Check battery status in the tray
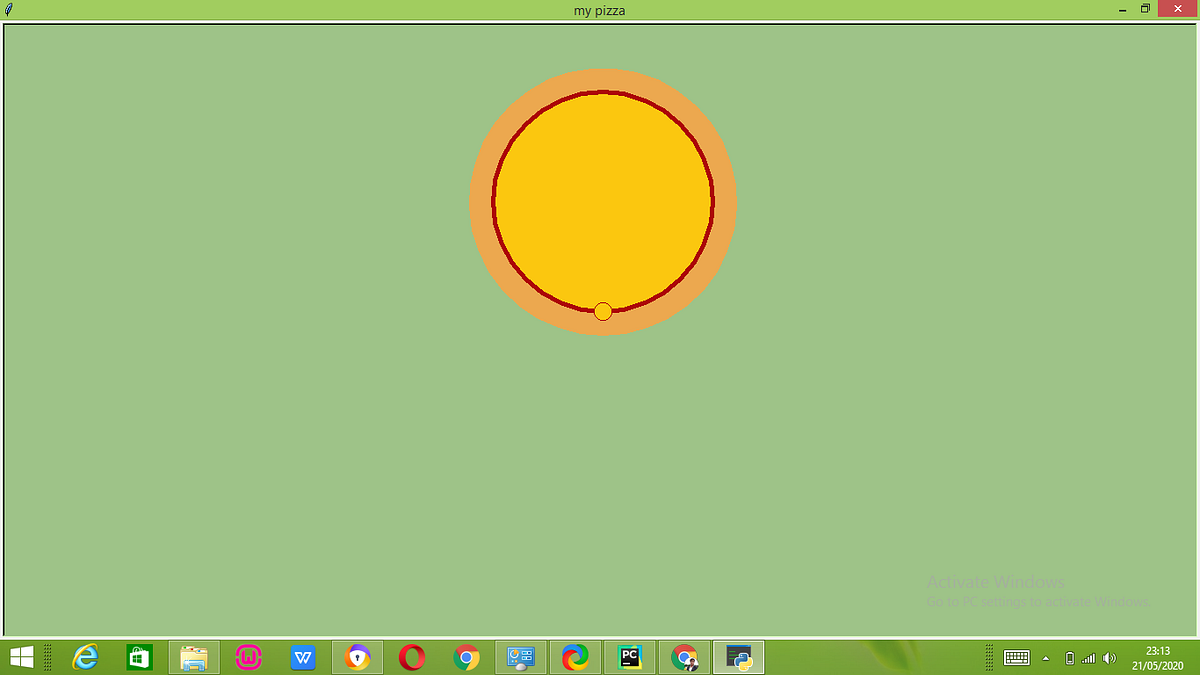The width and height of the screenshot is (1200, 675). pos(1071,657)
